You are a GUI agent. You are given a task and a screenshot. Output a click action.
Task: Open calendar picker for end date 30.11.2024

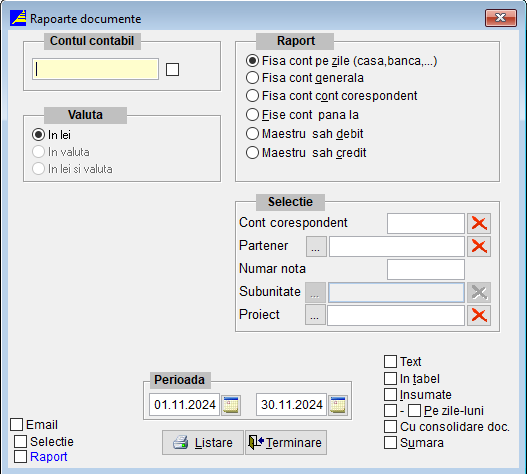[338, 405]
